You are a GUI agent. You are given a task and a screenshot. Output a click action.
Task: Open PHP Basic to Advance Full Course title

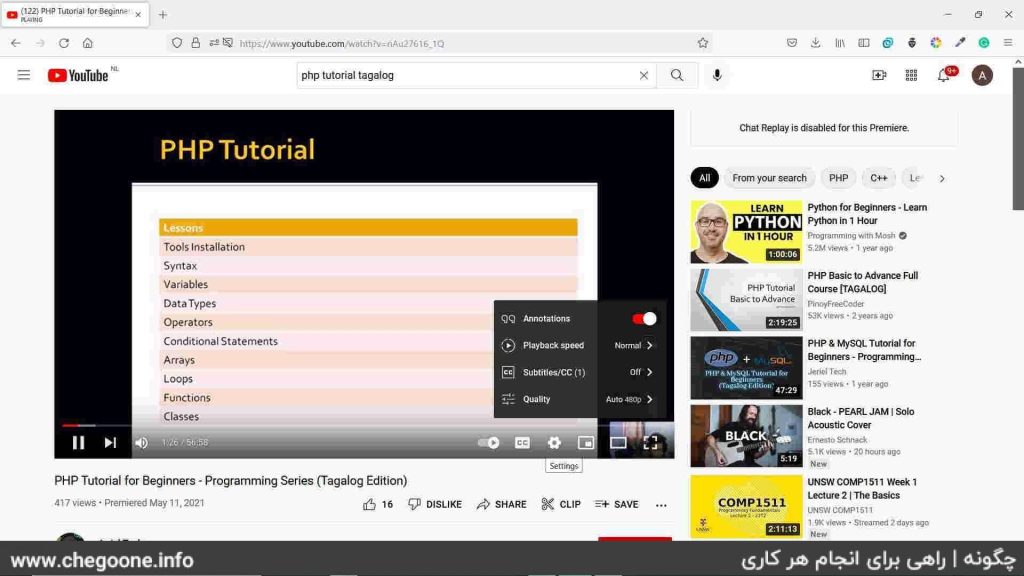click(x=863, y=282)
